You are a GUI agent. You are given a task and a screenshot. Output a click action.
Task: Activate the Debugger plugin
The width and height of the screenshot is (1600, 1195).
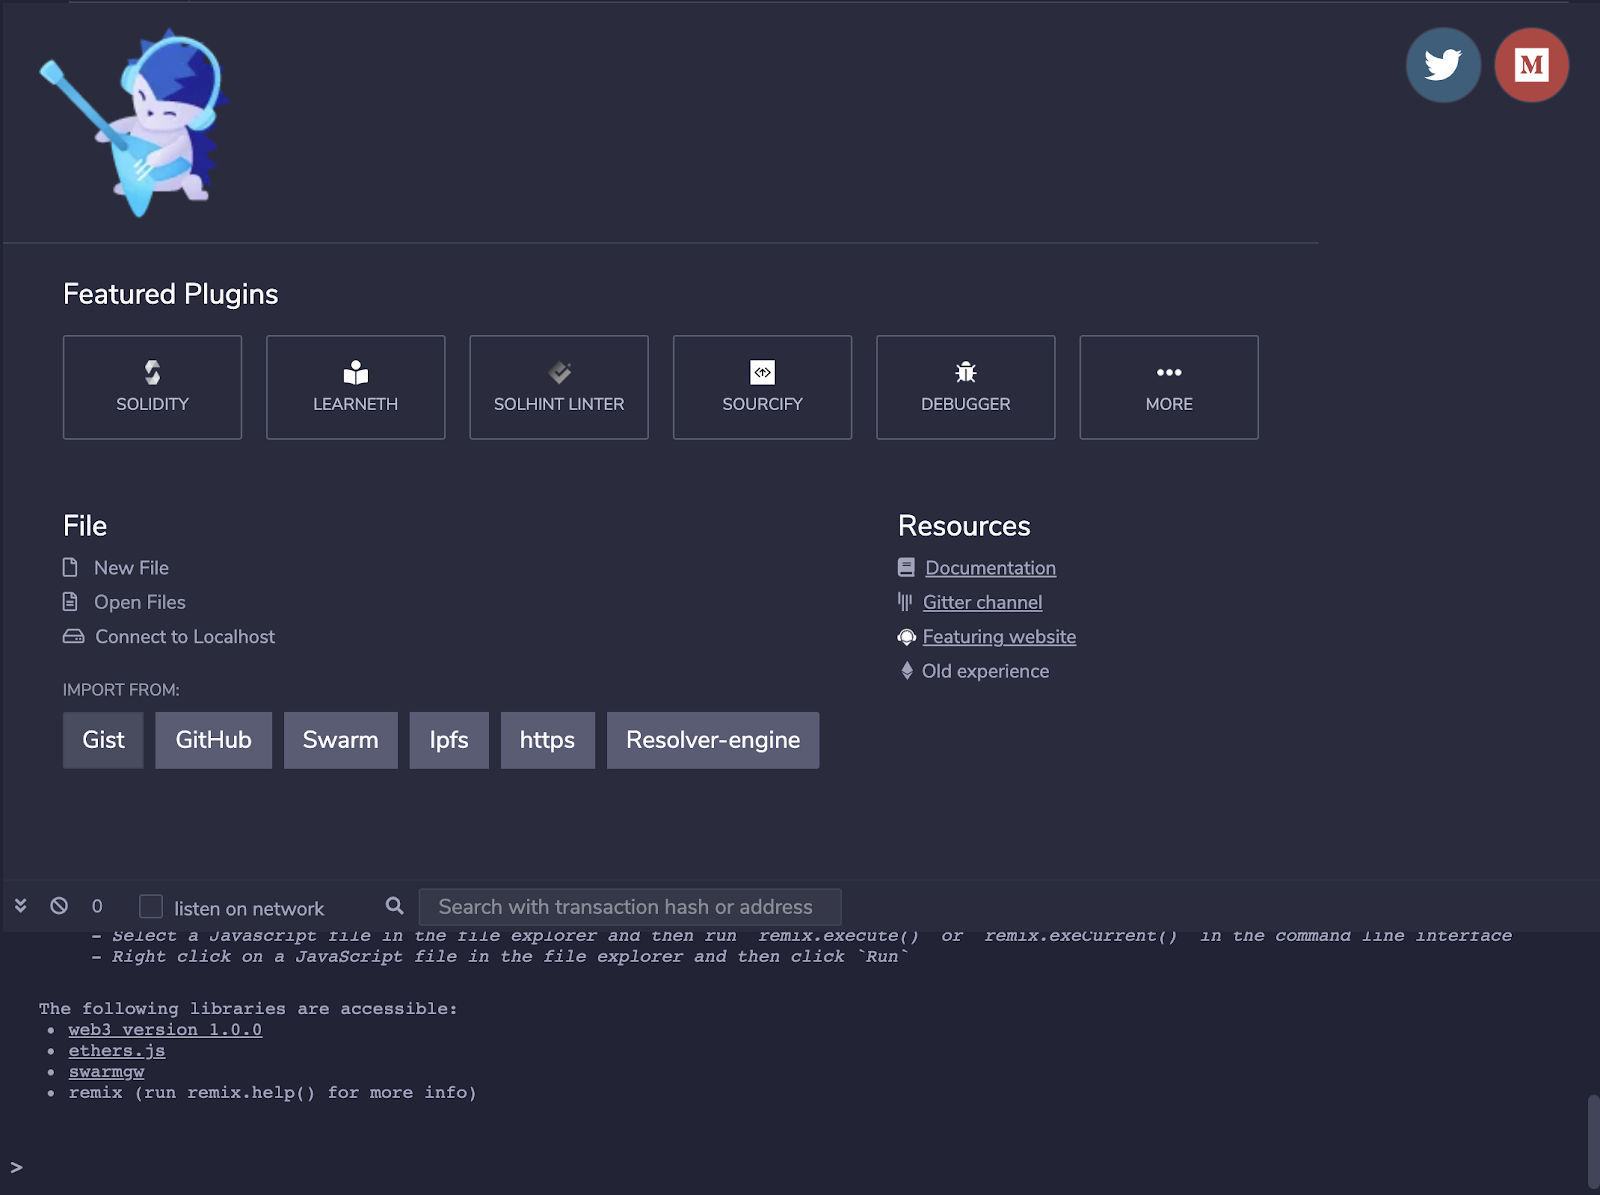[966, 387]
